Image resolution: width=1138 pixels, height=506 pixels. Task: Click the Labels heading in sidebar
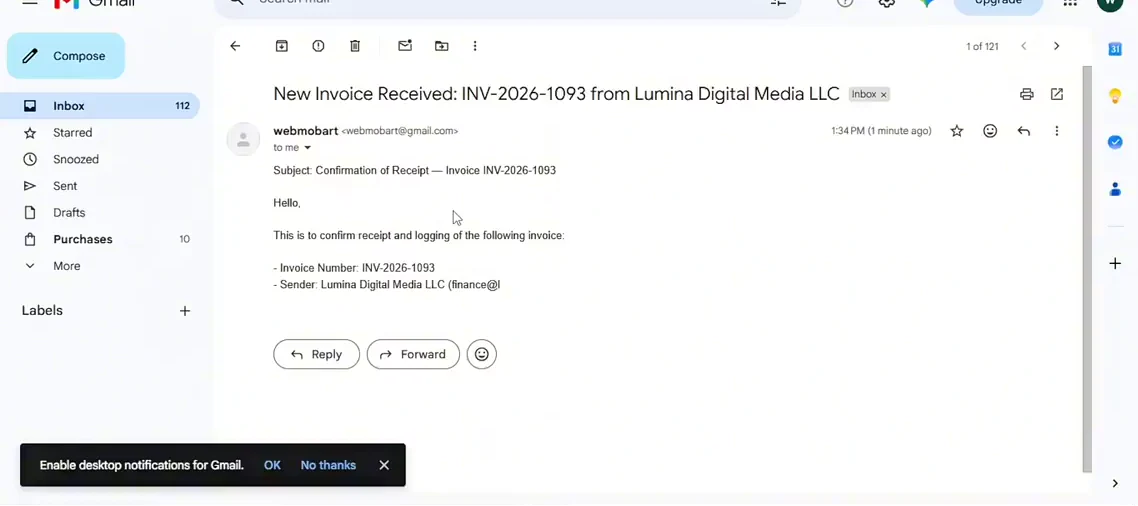coord(42,311)
